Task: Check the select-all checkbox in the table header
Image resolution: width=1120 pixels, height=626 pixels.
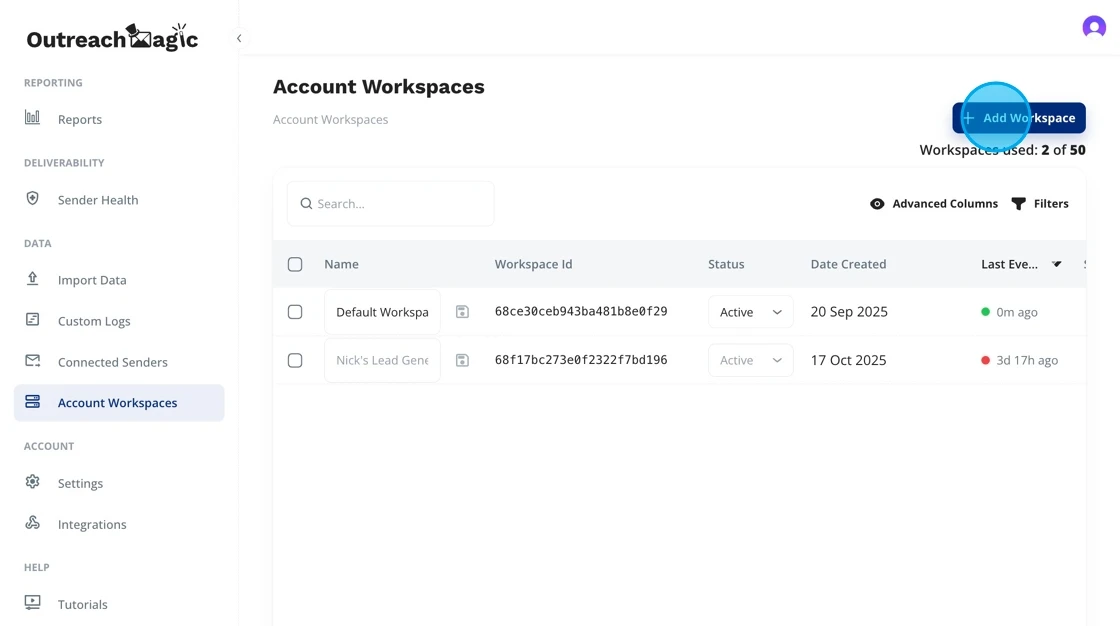Action: [x=295, y=264]
